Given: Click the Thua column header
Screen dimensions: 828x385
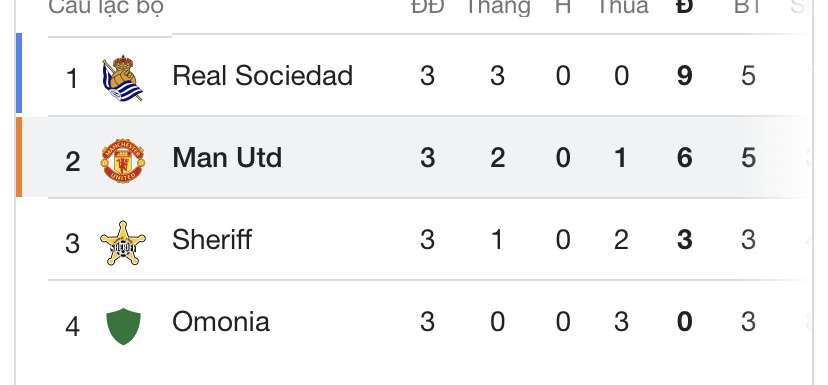Looking at the screenshot, I should [x=622, y=7].
